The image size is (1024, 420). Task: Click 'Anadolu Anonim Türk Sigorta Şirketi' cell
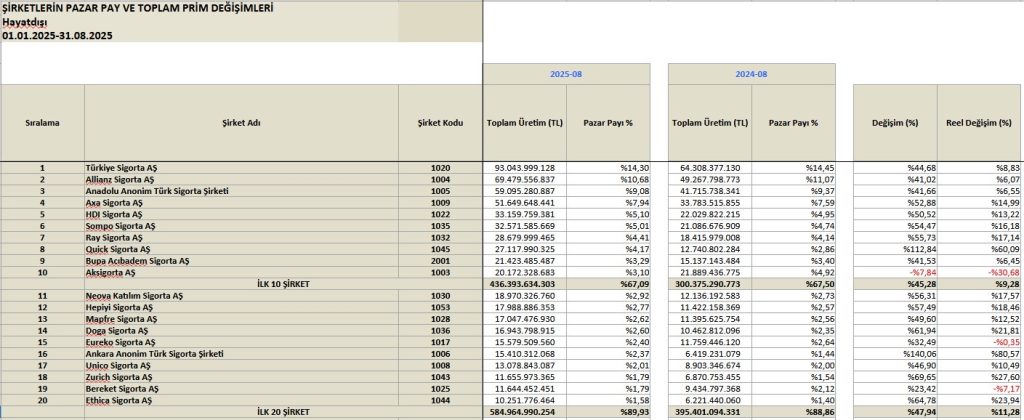(x=241, y=191)
